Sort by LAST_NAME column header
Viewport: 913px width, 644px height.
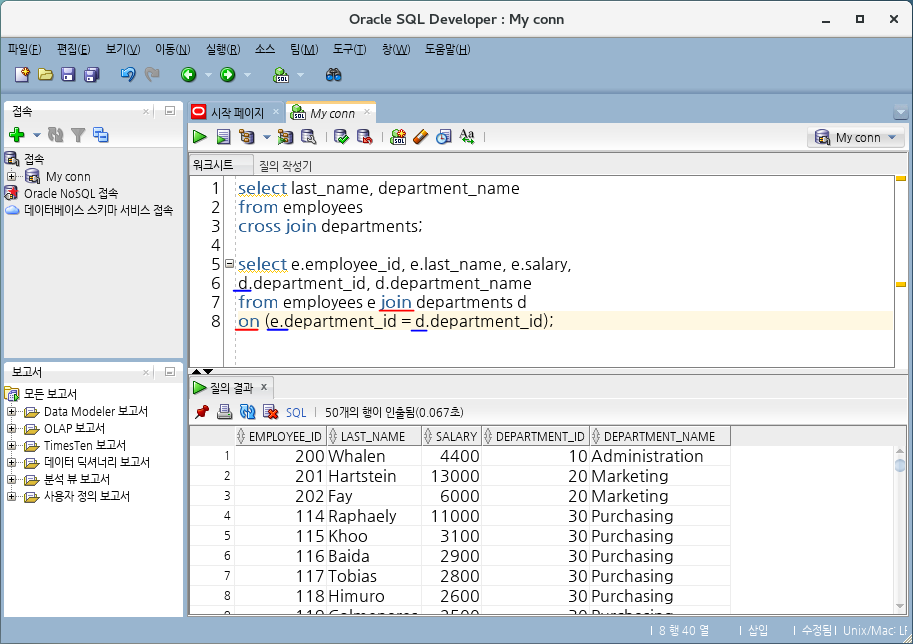(x=373, y=436)
